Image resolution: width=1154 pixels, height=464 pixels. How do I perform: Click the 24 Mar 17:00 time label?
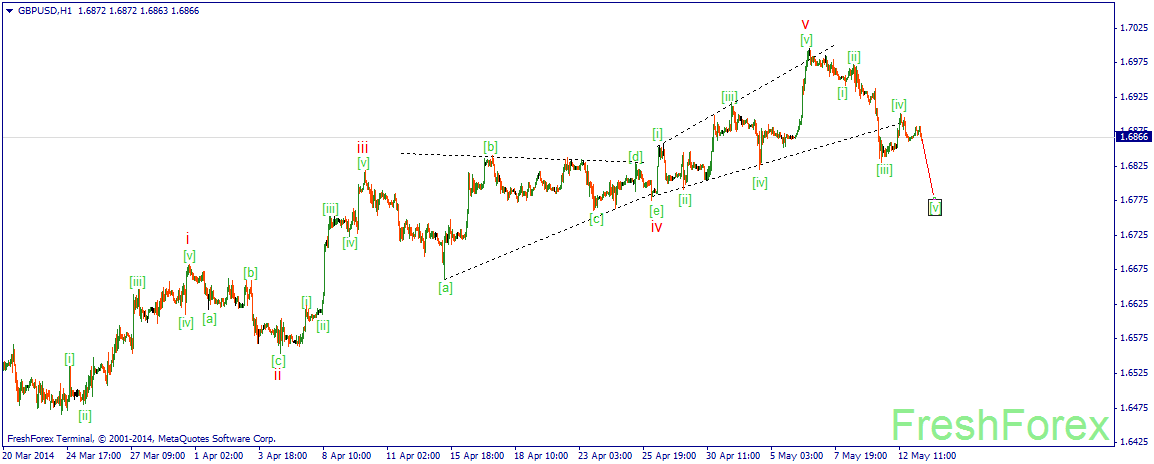click(94, 456)
